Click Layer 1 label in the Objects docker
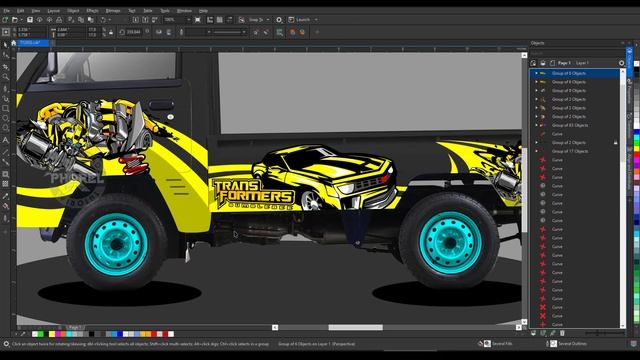The image size is (640, 360). (x=582, y=63)
